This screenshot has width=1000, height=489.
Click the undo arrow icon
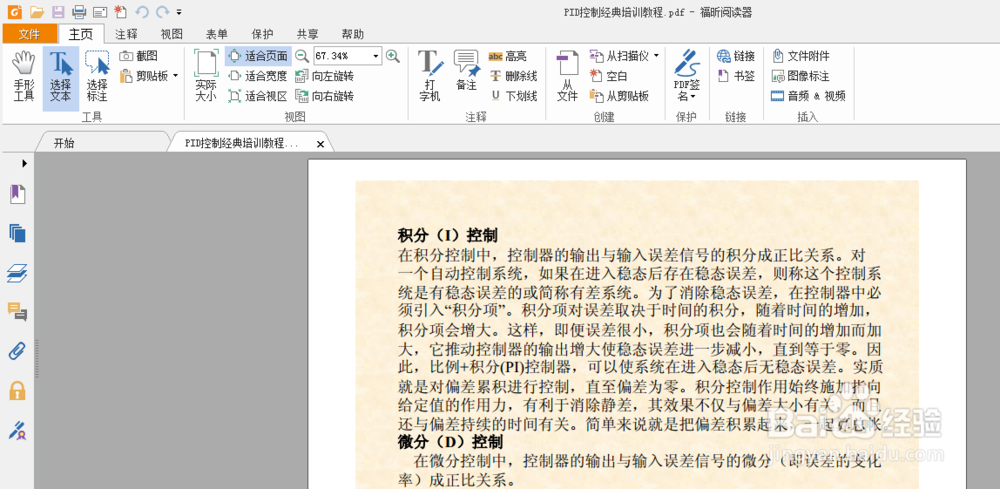click(142, 11)
